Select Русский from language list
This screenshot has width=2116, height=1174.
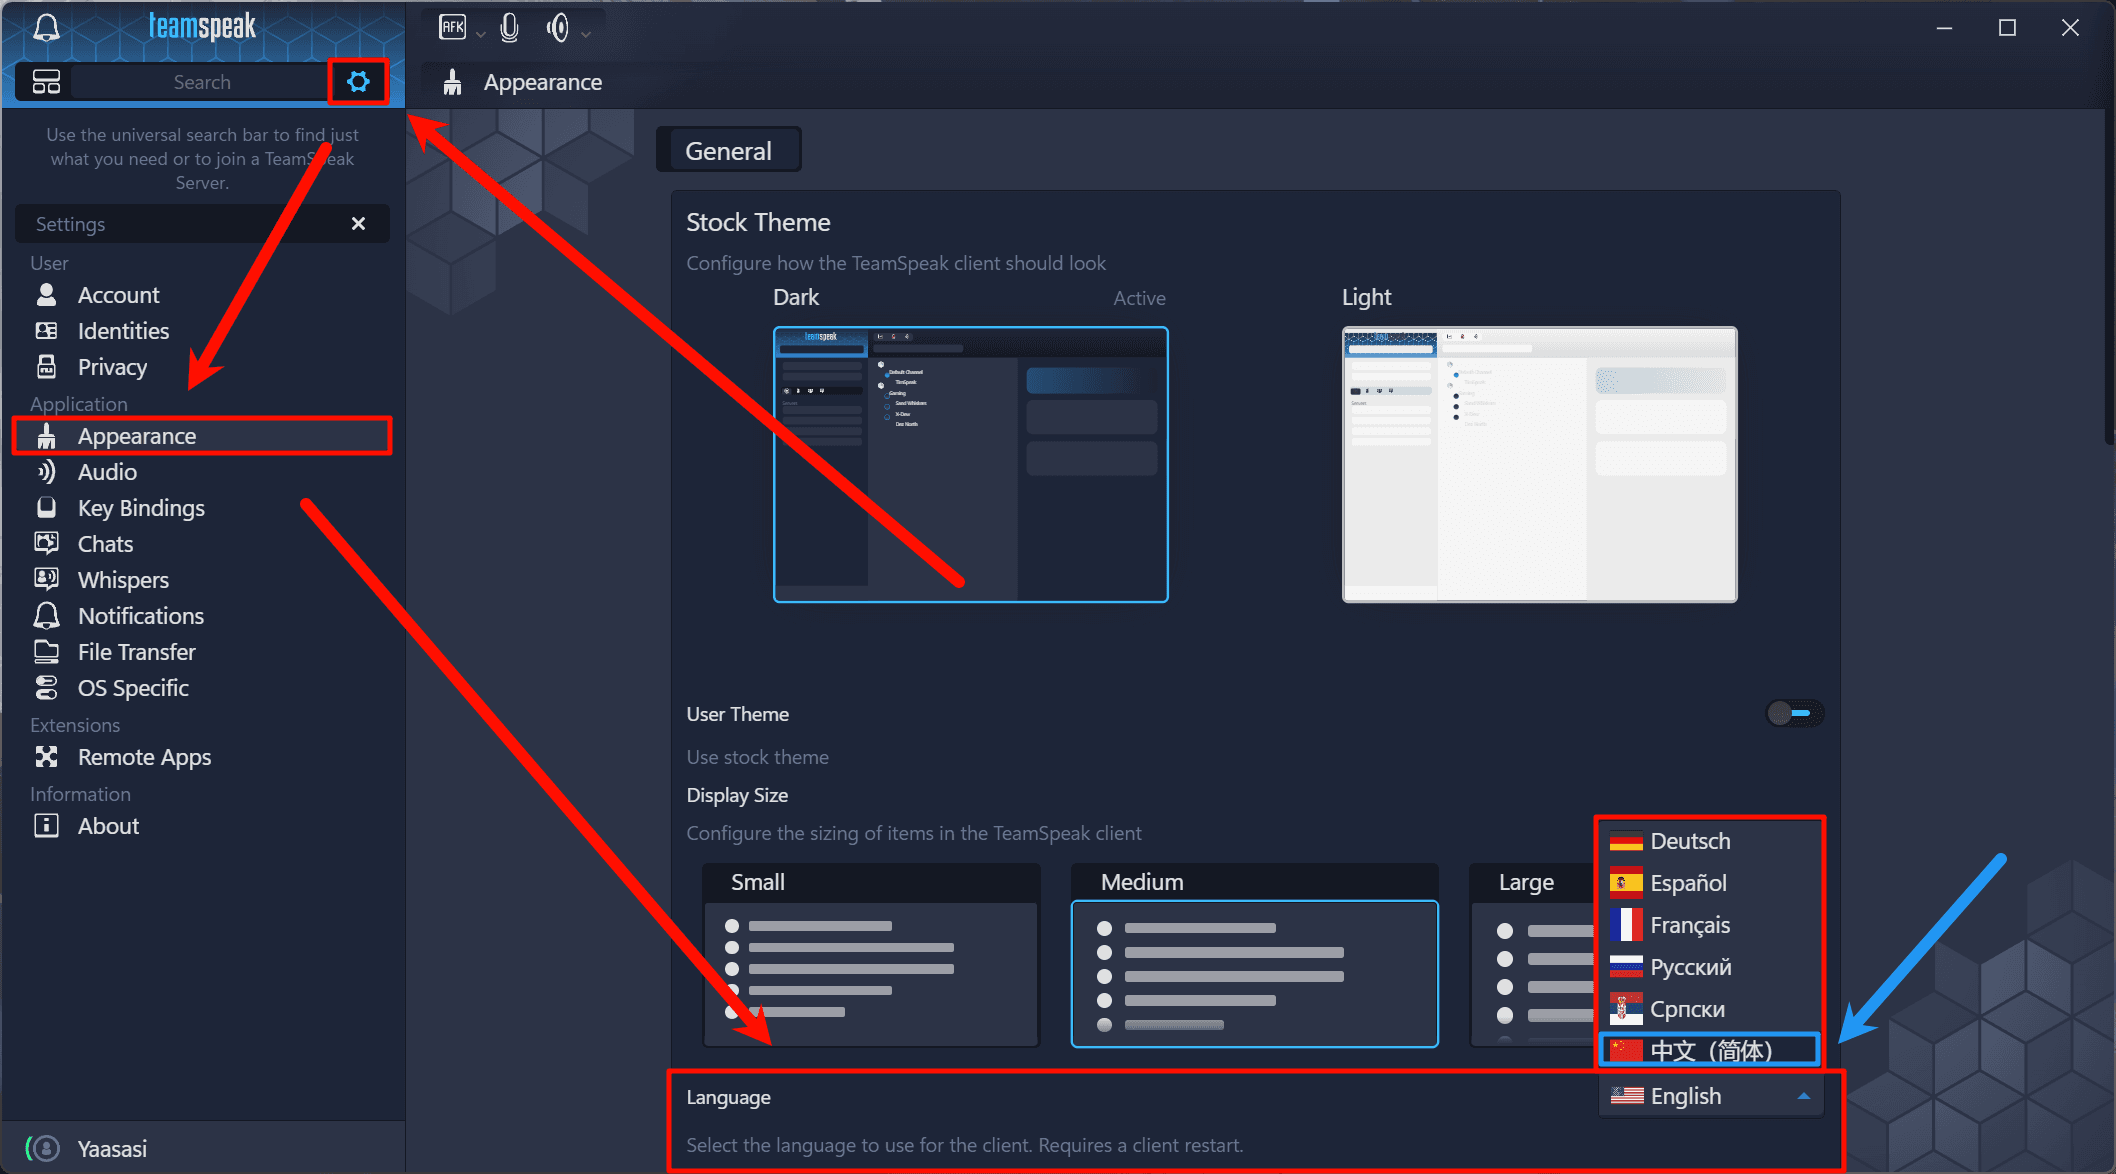[x=1710, y=967]
